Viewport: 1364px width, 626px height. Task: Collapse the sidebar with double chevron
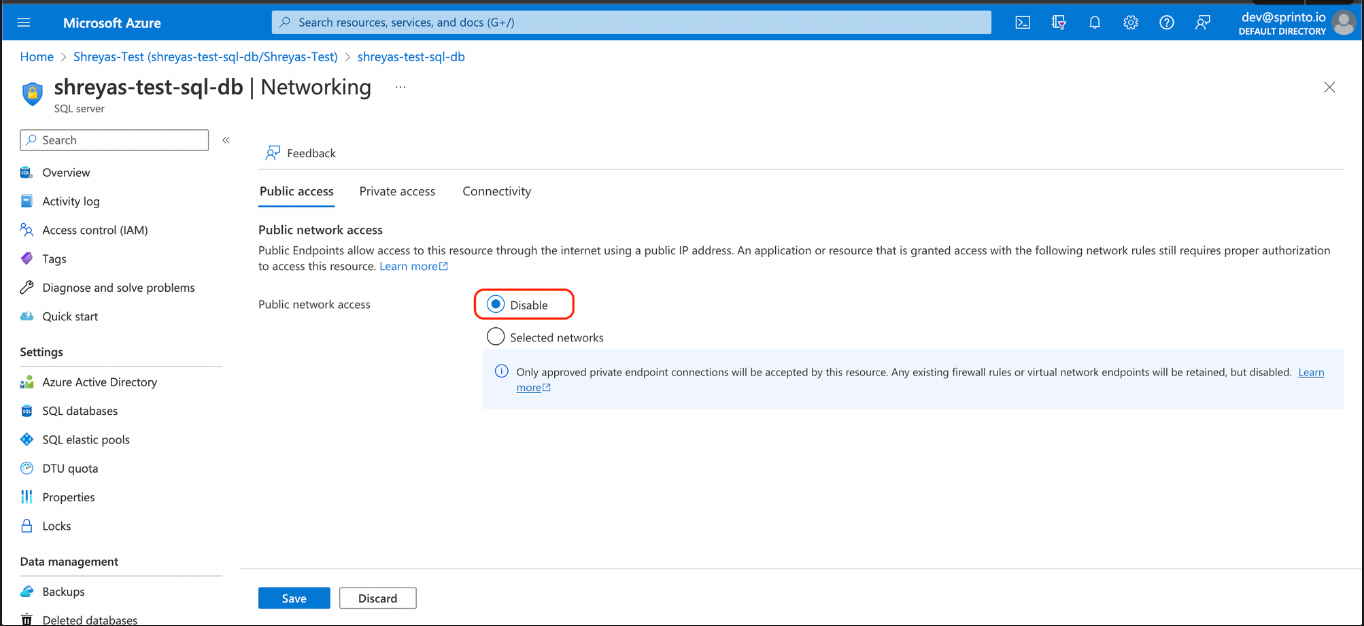[x=226, y=140]
